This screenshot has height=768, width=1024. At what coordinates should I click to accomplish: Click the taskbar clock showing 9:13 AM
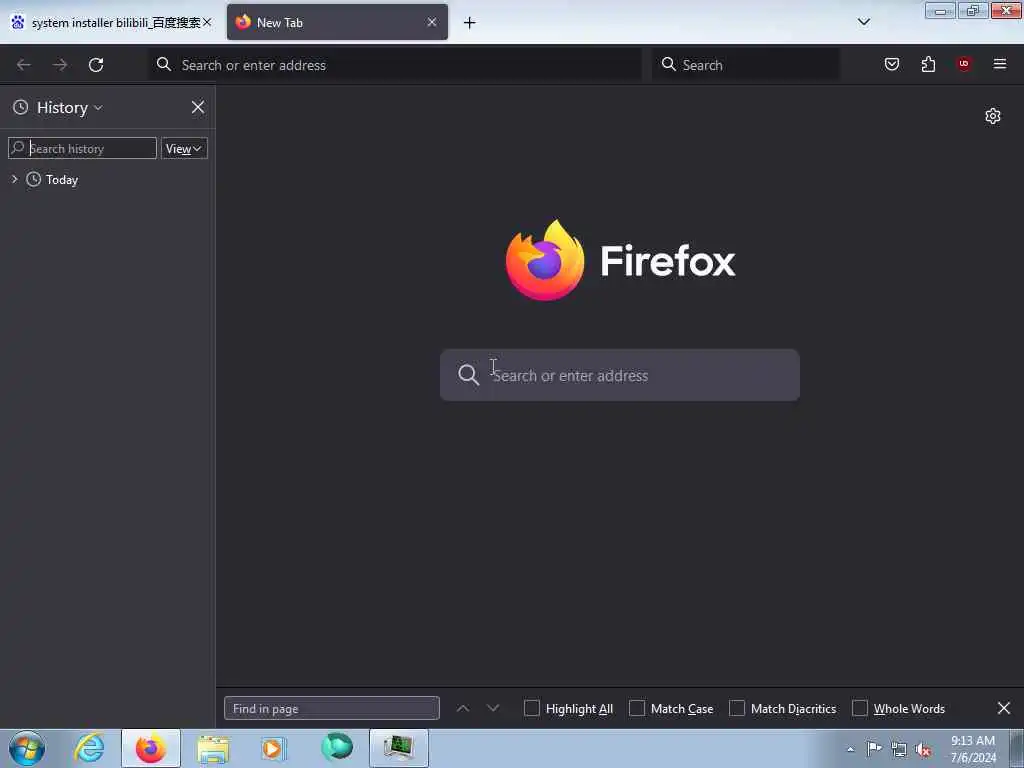click(x=973, y=749)
